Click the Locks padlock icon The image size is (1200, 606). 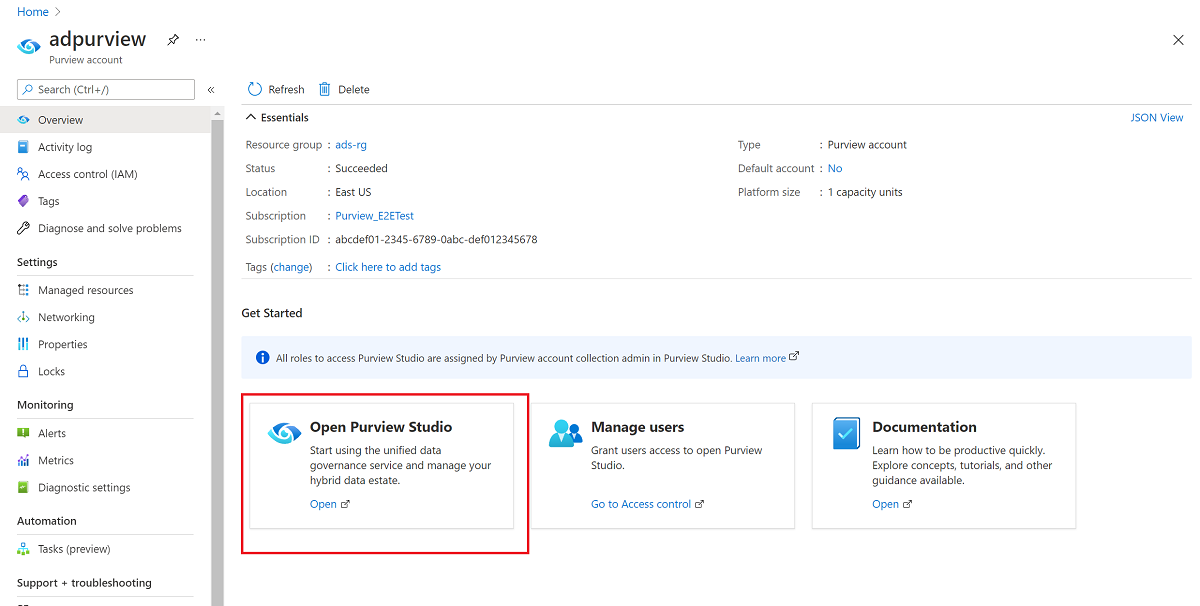(x=24, y=371)
